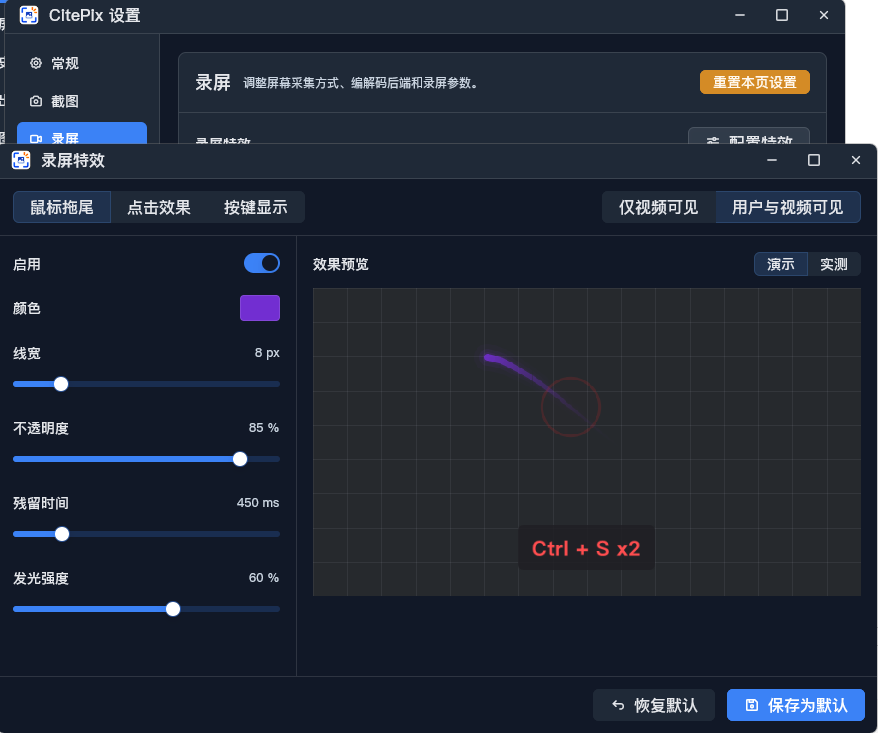Select 仅视频可见 visibility mode
Screen dimensions: 878x733
point(659,207)
